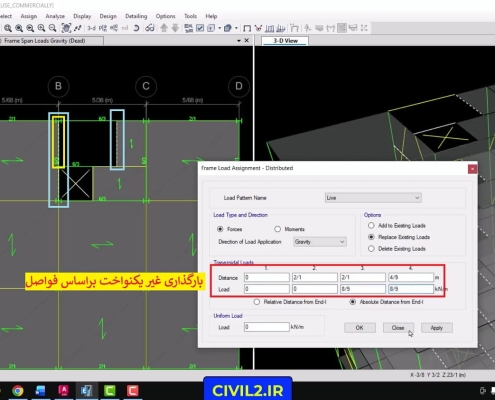Open the Options menu
495x400 pixels.
165,16
